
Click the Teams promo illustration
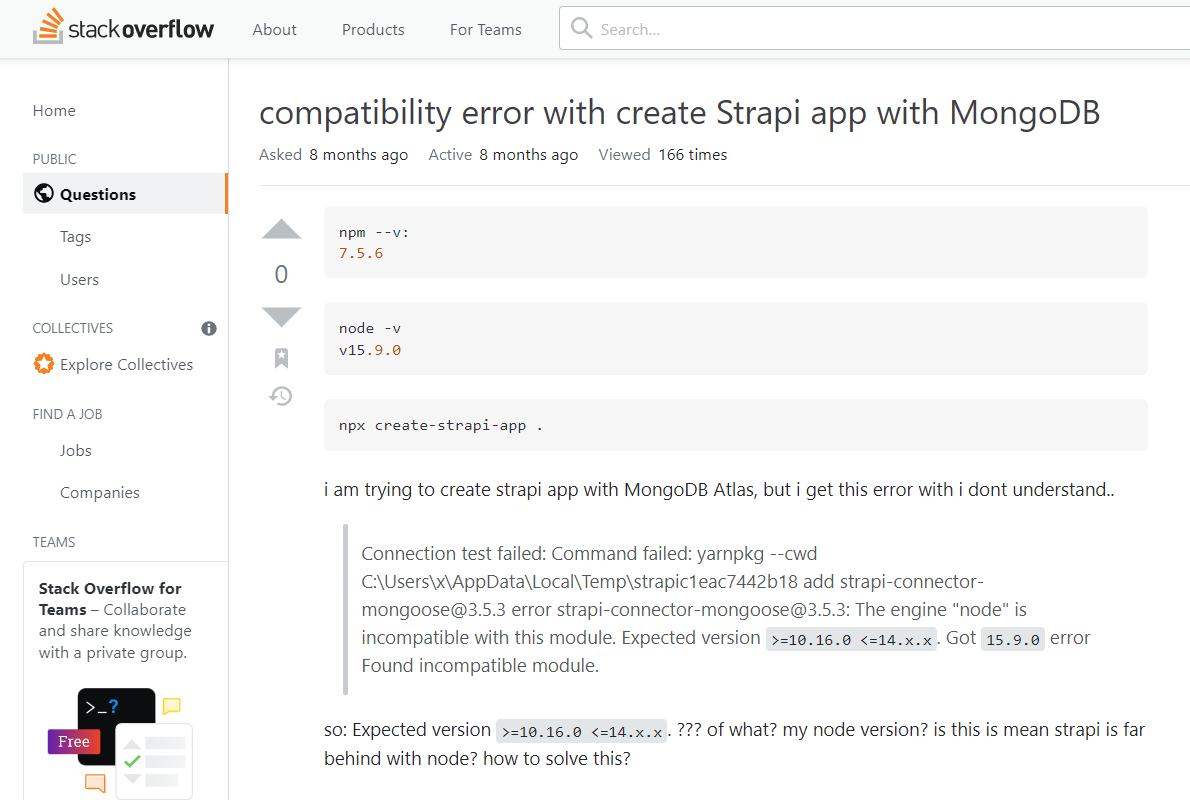pos(120,742)
